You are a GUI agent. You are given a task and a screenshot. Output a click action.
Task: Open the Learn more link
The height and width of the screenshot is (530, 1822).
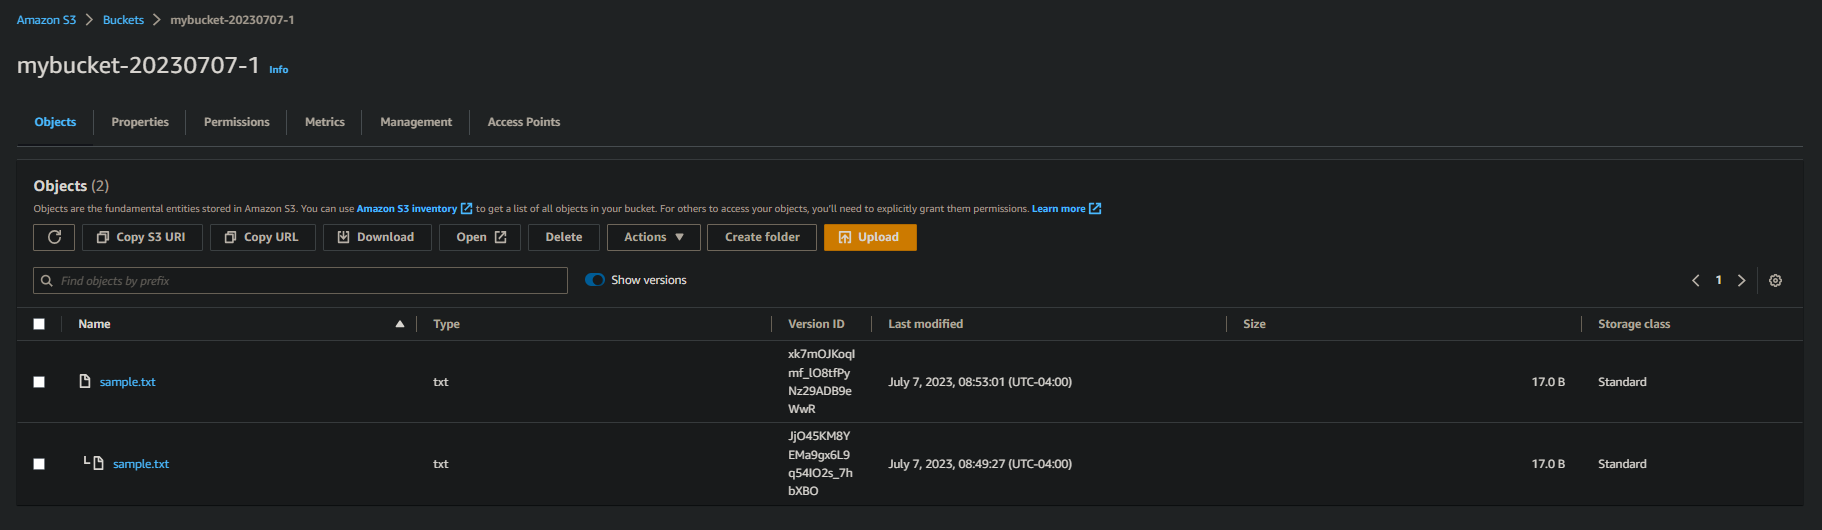click(1058, 209)
